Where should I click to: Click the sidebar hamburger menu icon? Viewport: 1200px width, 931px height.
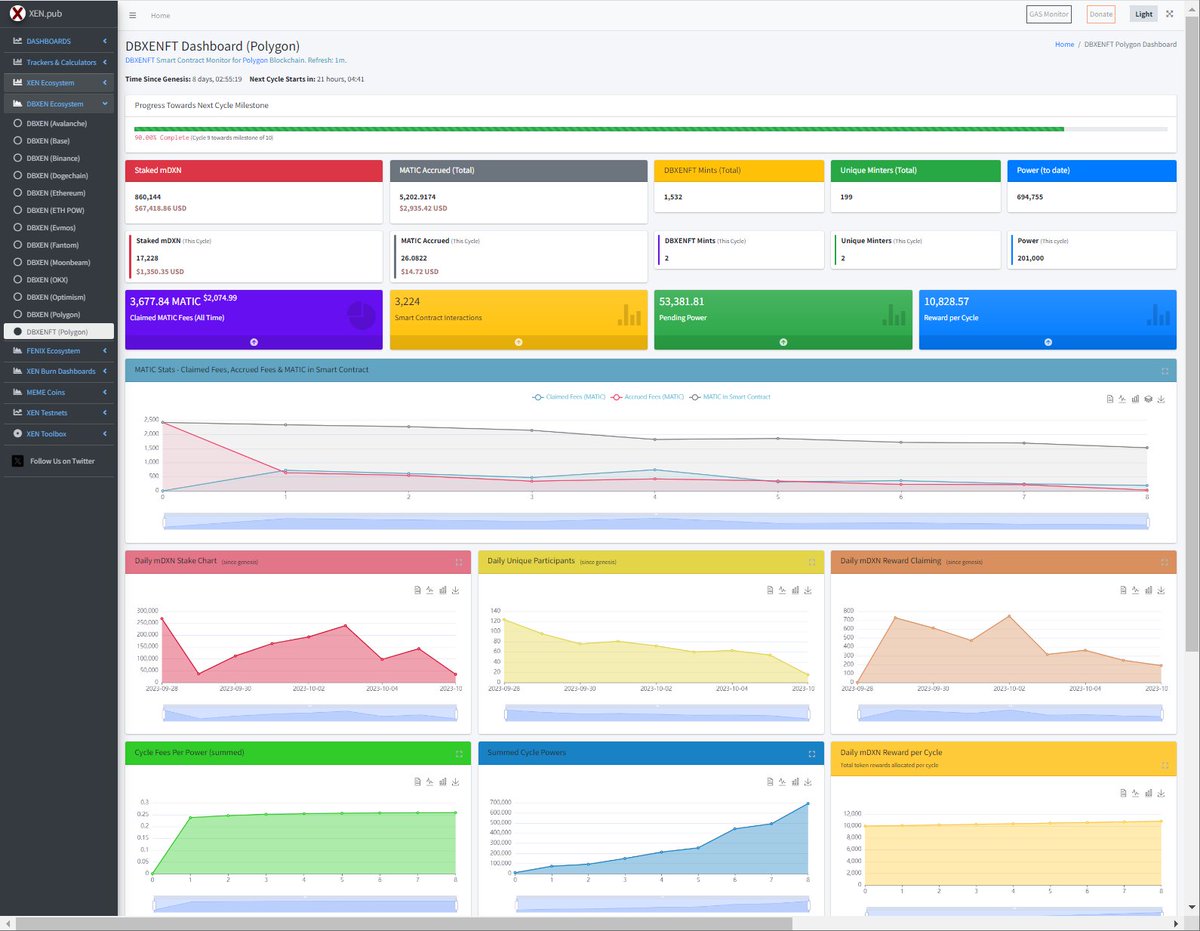[133, 15]
